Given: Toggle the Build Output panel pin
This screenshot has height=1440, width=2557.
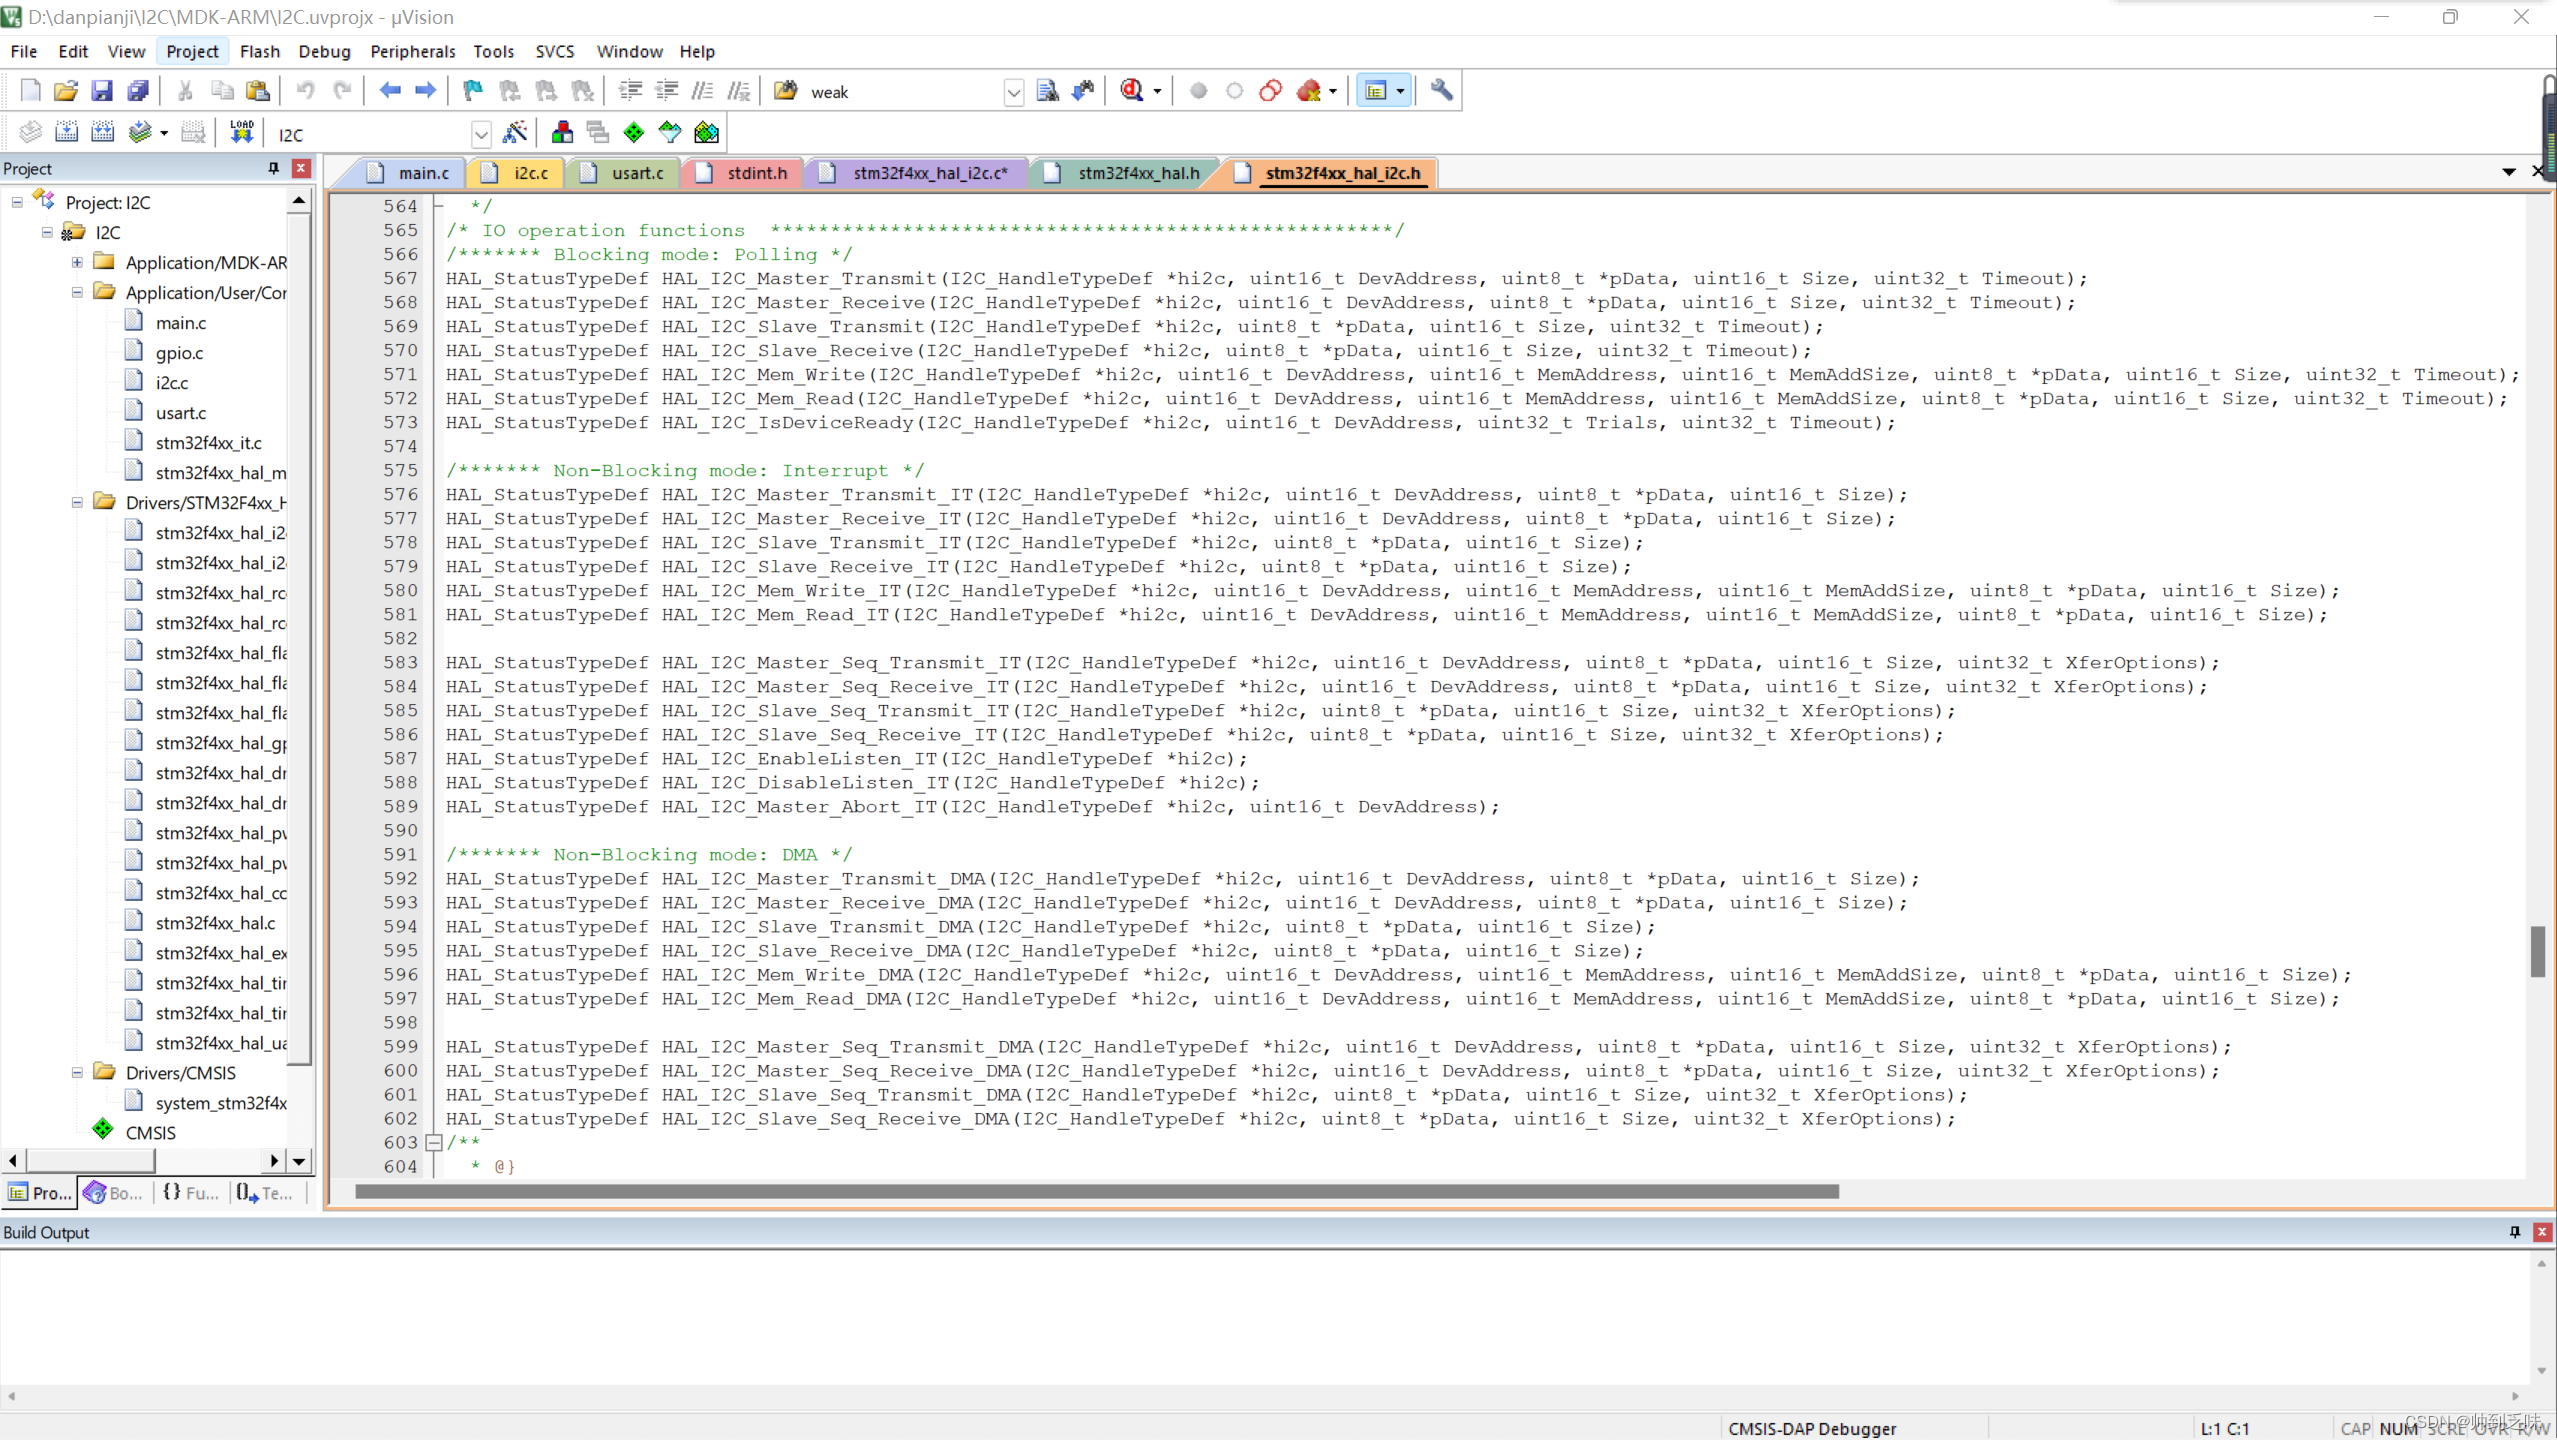Looking at the screenshot, I should click(x=2515, y=1232).
